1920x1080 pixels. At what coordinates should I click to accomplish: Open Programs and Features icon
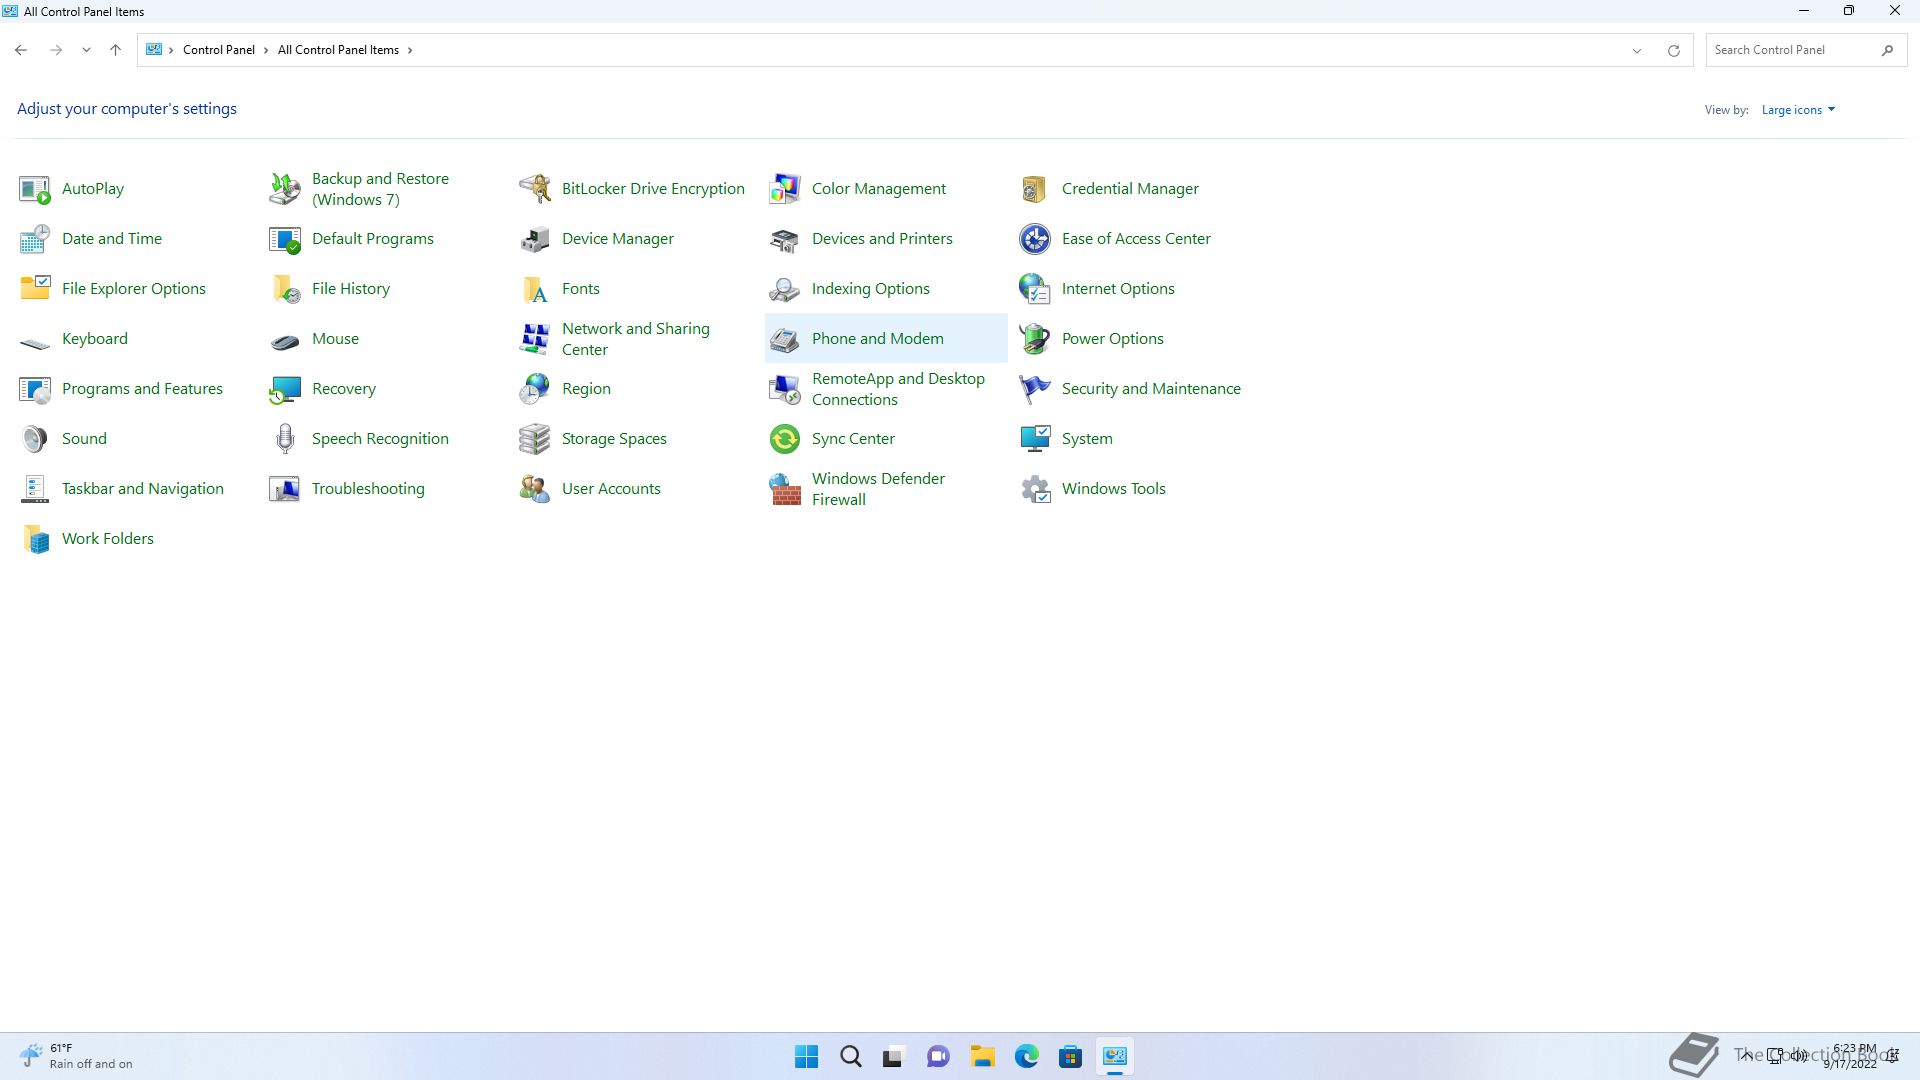pyautogui.click(x=35, y=389)
